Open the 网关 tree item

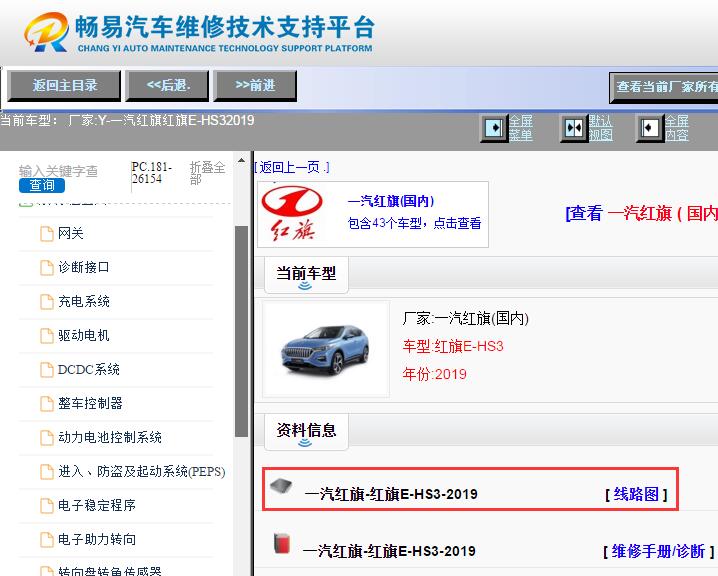pos(71,234)
